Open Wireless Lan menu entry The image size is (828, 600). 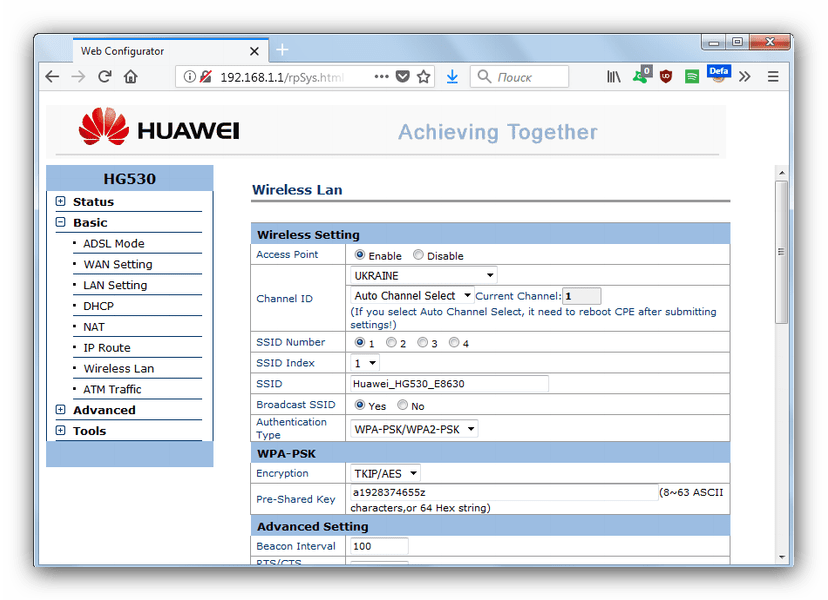click(118, 369)
